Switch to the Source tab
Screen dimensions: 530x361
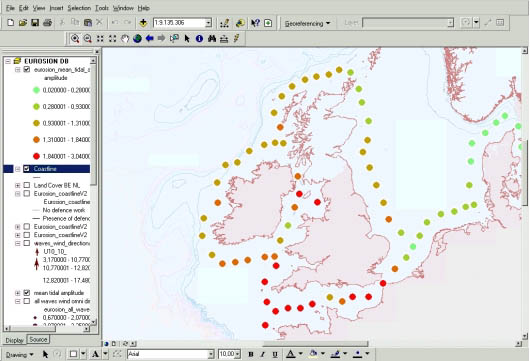click(38, 339)
